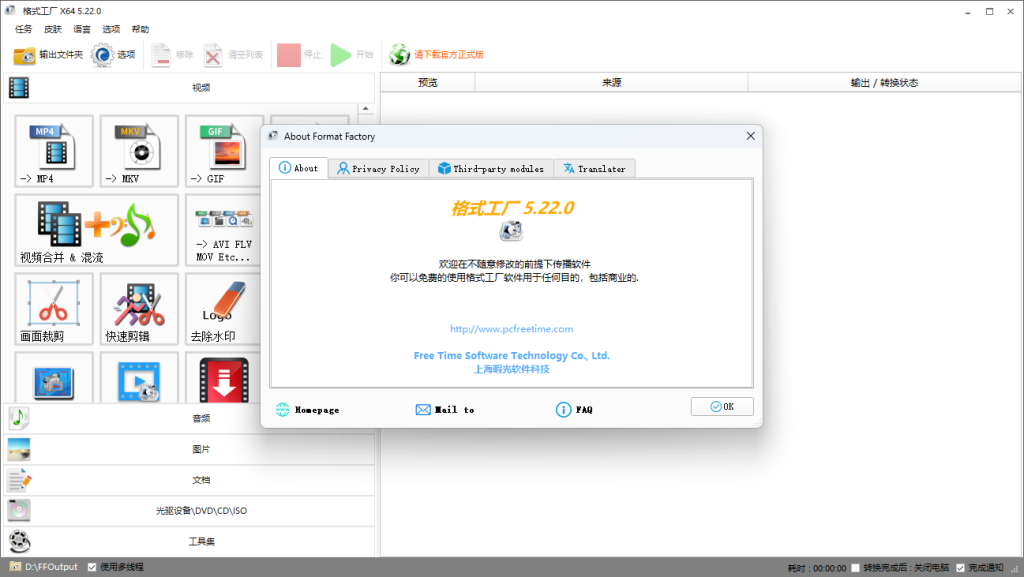The width and height of the screenshot is (1024, 577).
Task: Open the output folder toolbar icon
Action: tap(24, 55)
